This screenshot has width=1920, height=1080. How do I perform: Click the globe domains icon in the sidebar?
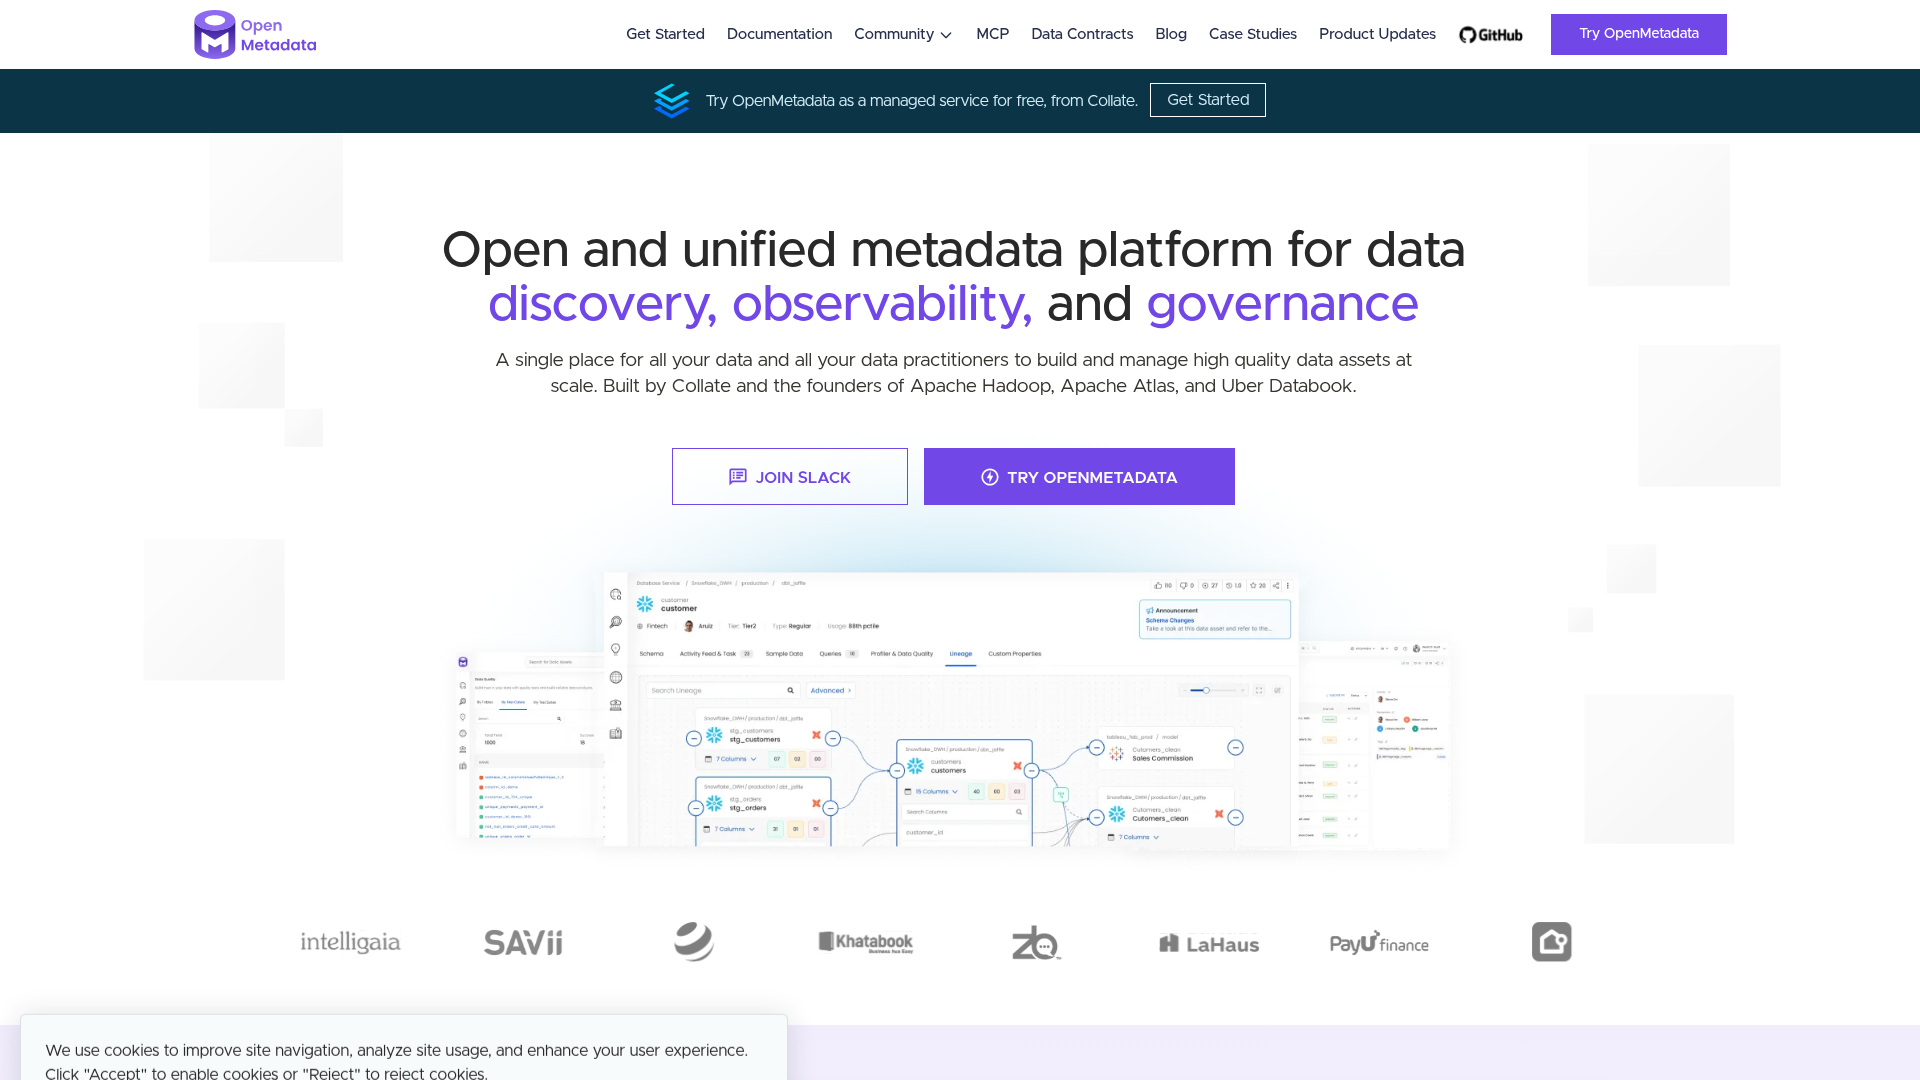click(615, 677)
